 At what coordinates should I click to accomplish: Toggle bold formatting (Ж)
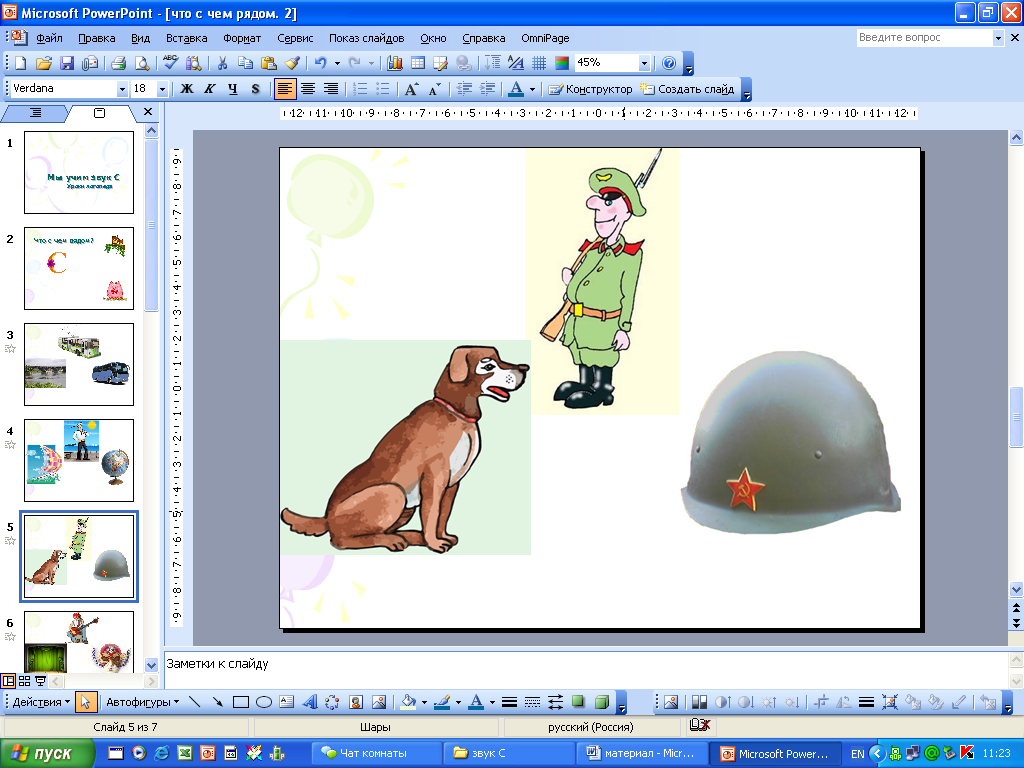click(x=187, y=89)
